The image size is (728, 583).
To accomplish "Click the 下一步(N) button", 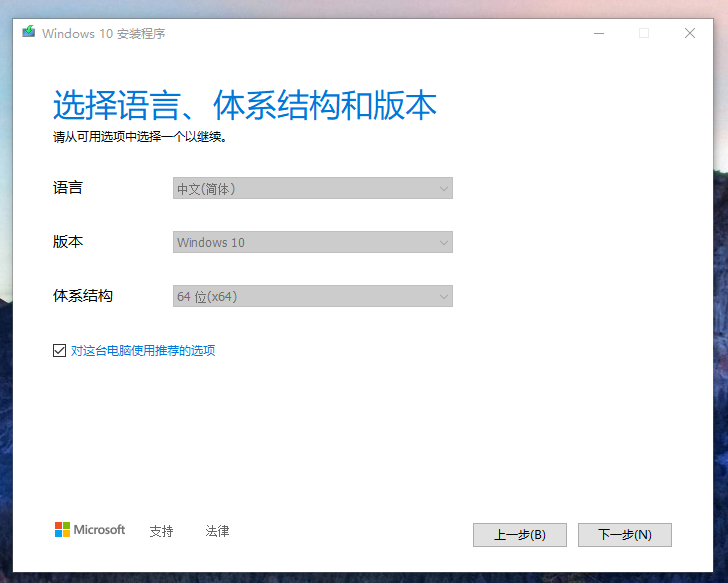I will point(624,535).
